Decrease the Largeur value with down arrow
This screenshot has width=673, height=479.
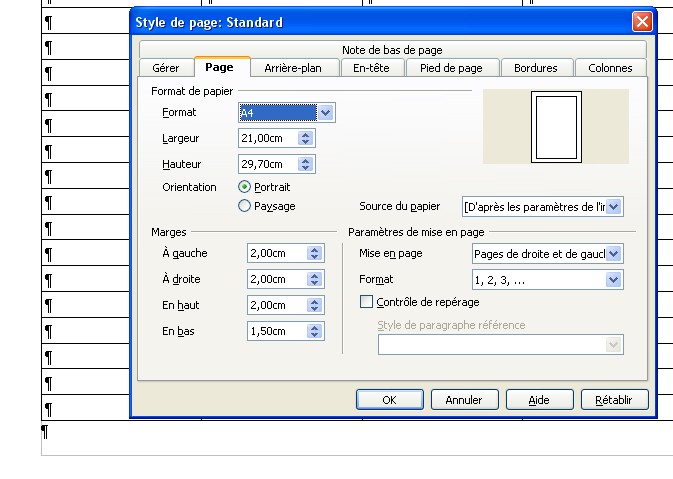(x=306, y=142)
